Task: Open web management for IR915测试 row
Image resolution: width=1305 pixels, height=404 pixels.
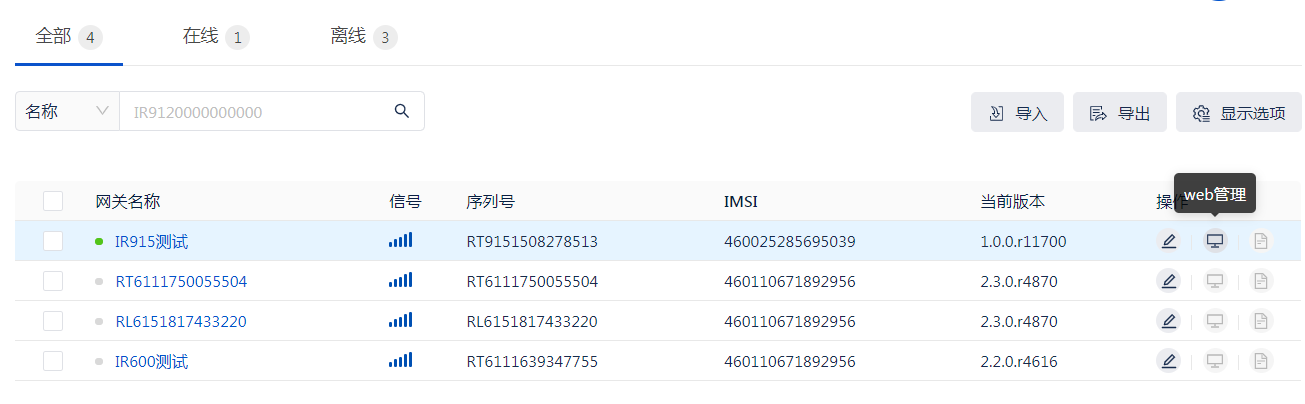Action: [1215, 241]
